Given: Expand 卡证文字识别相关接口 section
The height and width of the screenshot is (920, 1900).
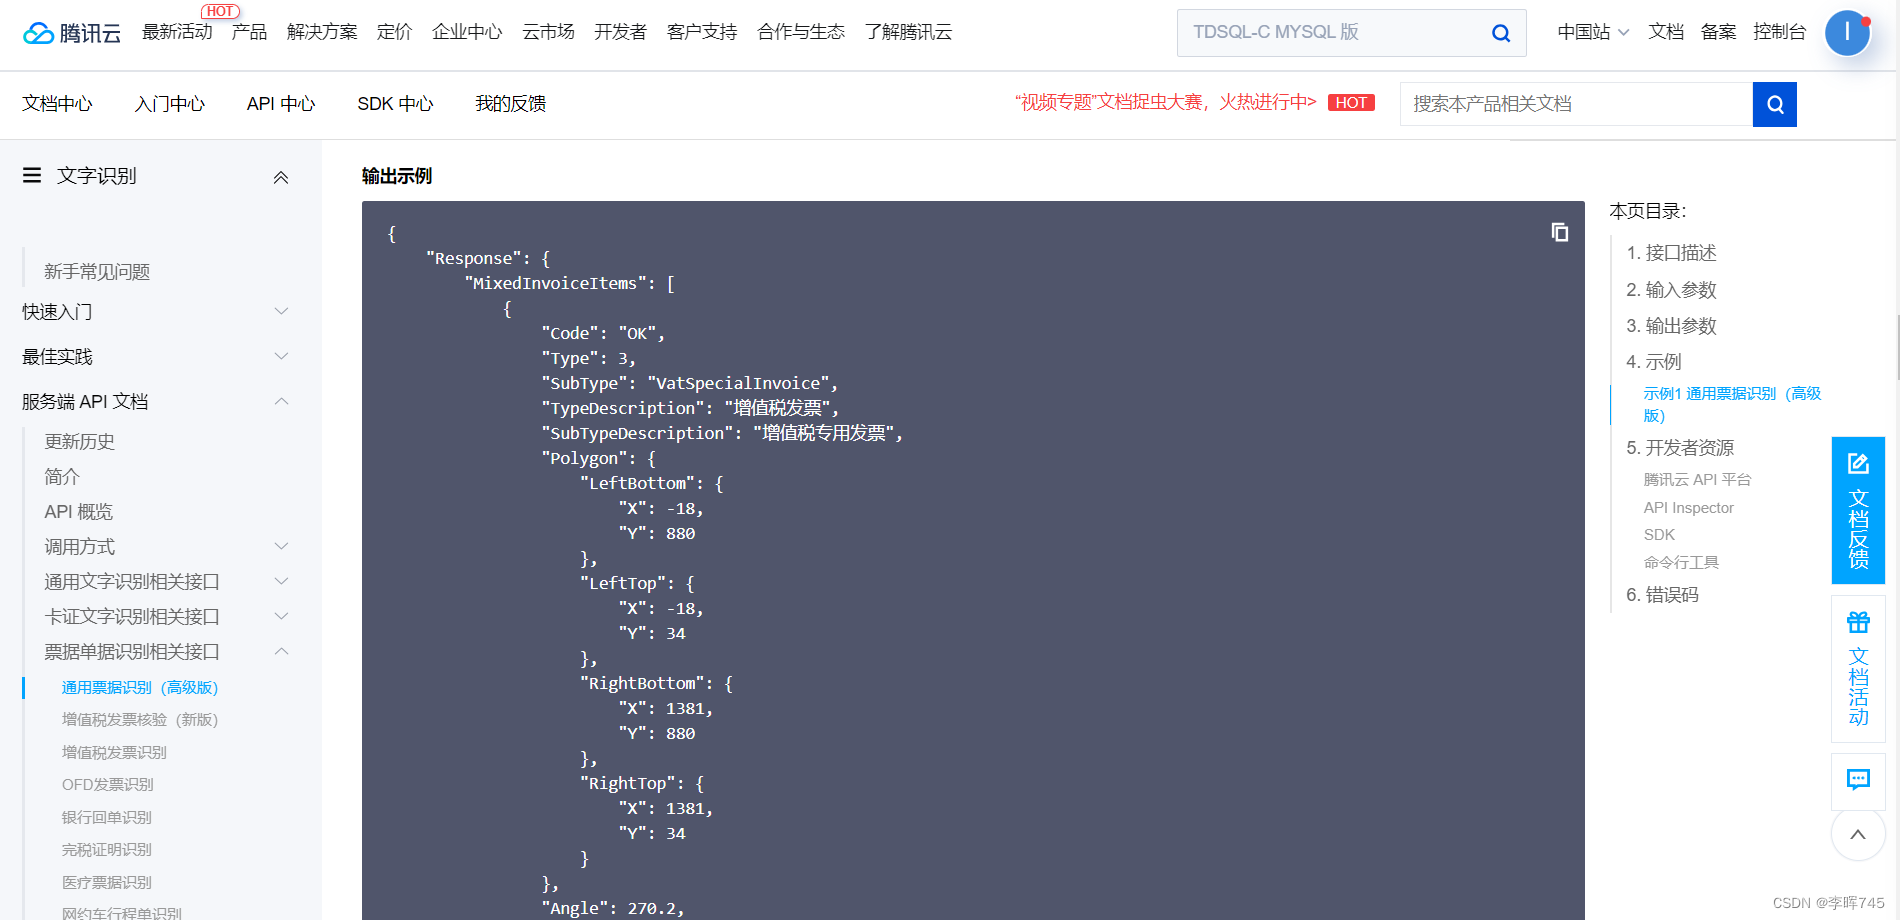Looking at the screenshot, I should (281, 616).
